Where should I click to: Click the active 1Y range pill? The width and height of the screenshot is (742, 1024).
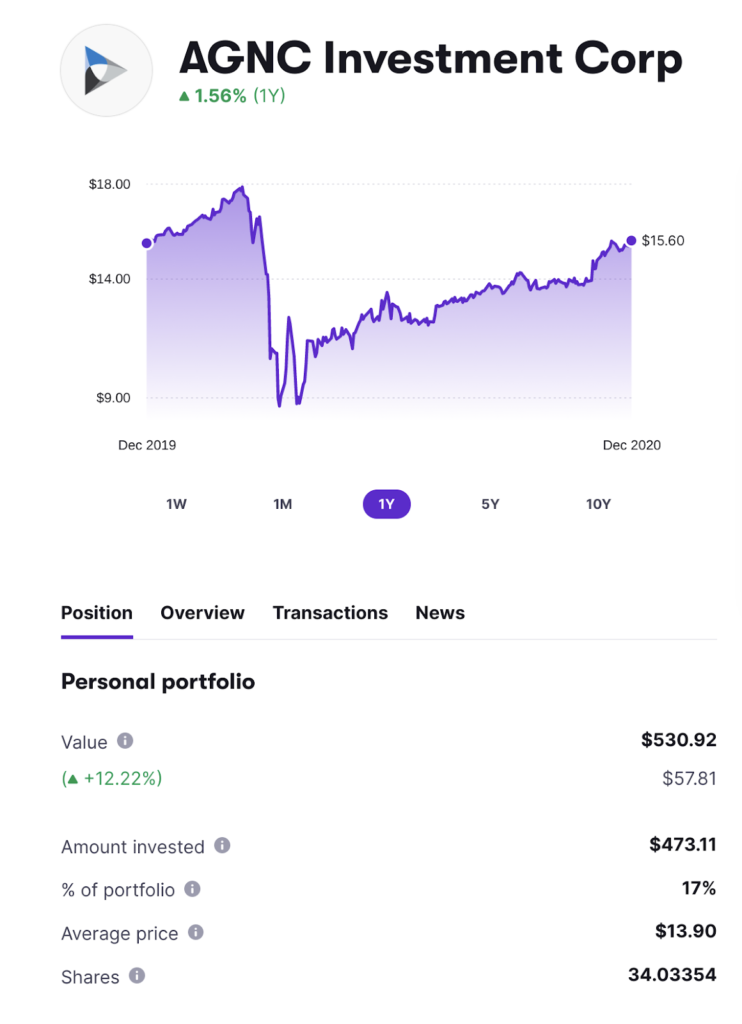(386, 504)
